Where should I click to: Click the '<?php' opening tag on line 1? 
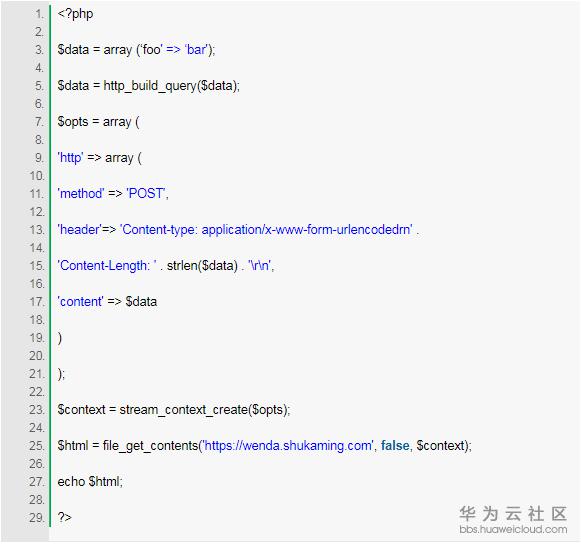75,14
